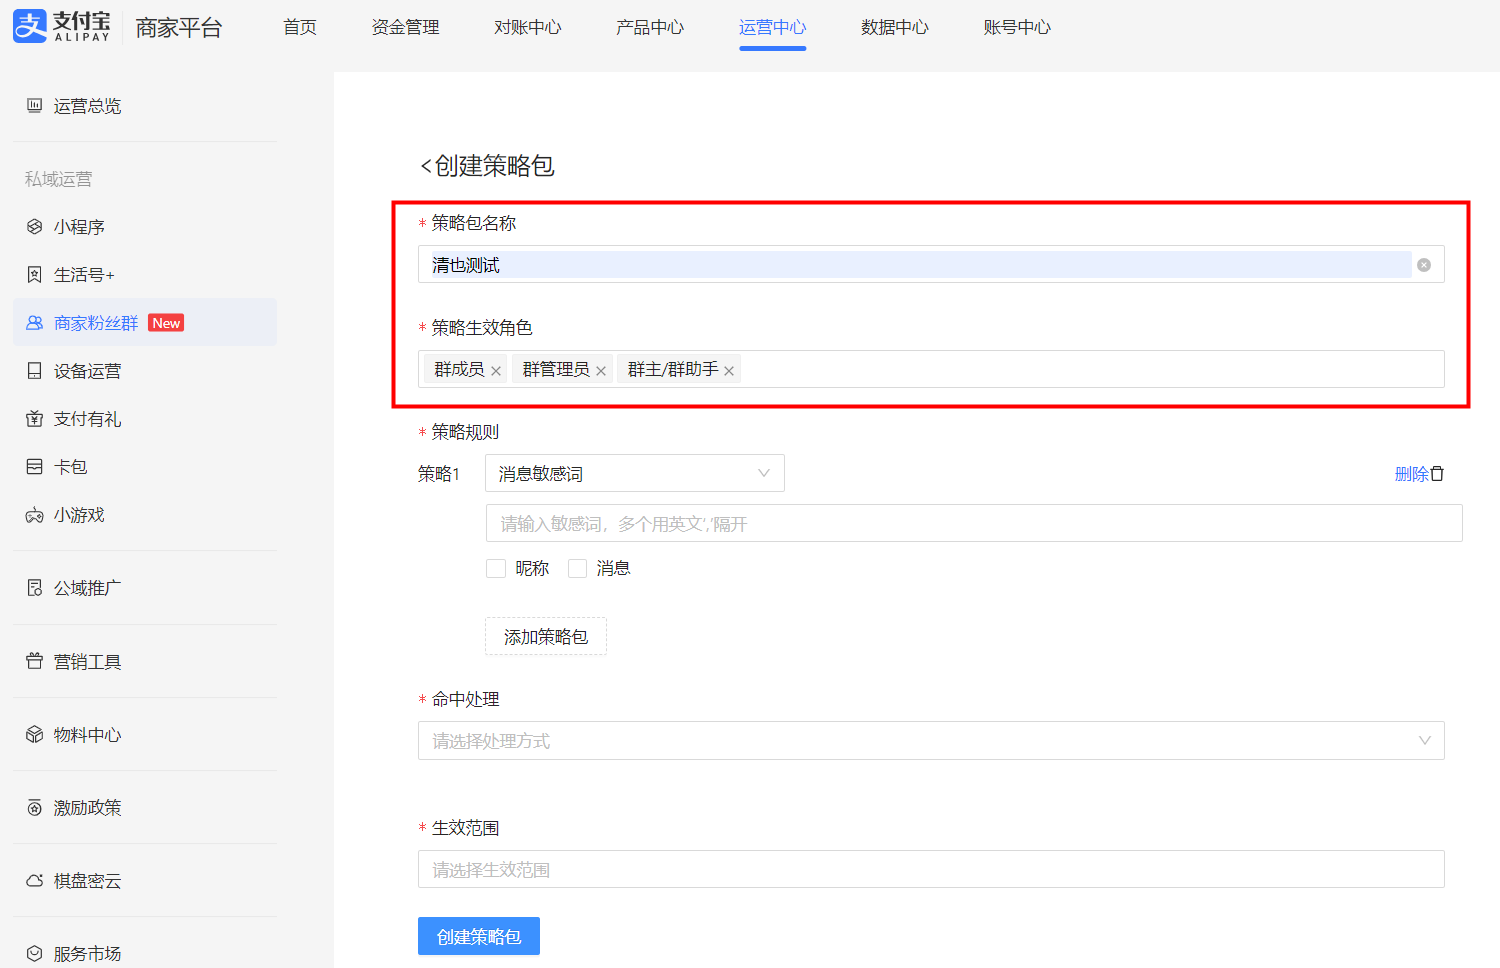Switch to the 数据中心 tab
Screen dimensions: 1500x968
(x=894, y=27)
